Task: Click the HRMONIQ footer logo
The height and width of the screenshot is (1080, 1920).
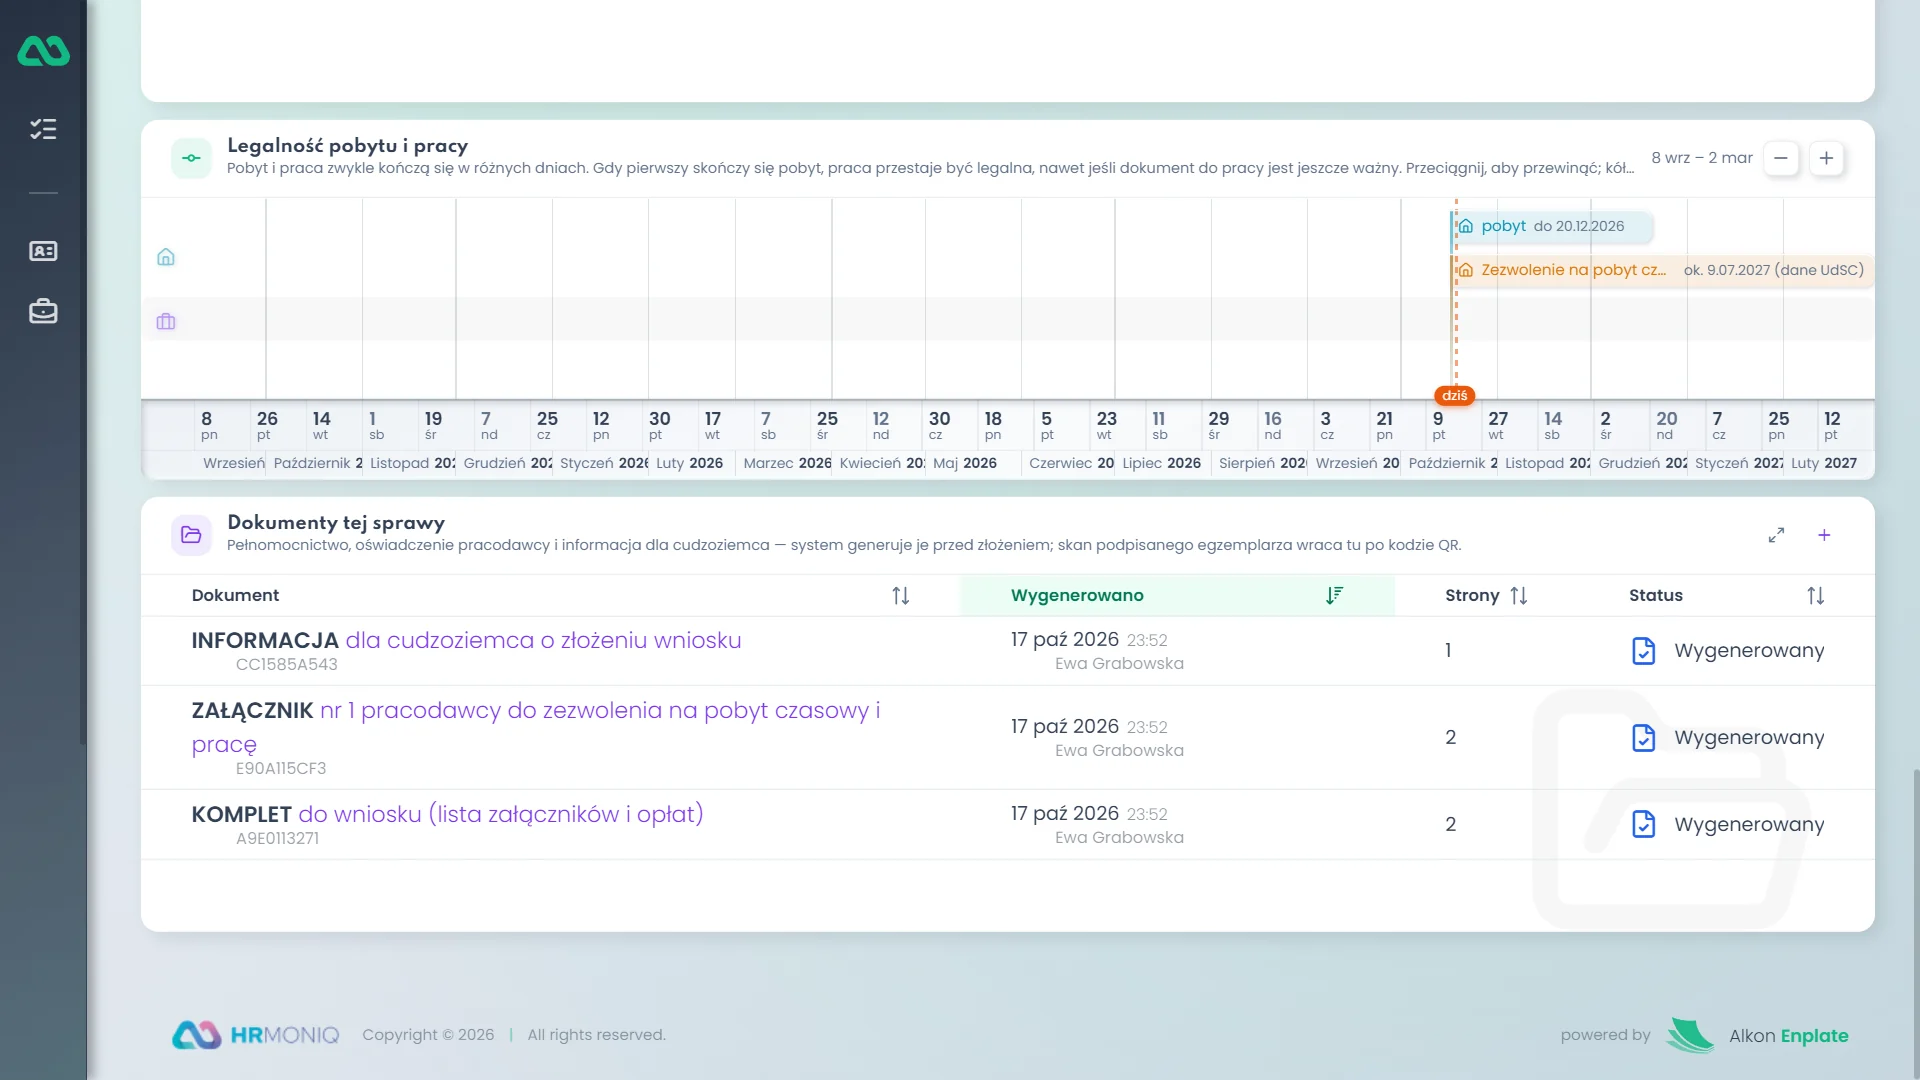Action: pyautogui.click(x=255, y=1035)
